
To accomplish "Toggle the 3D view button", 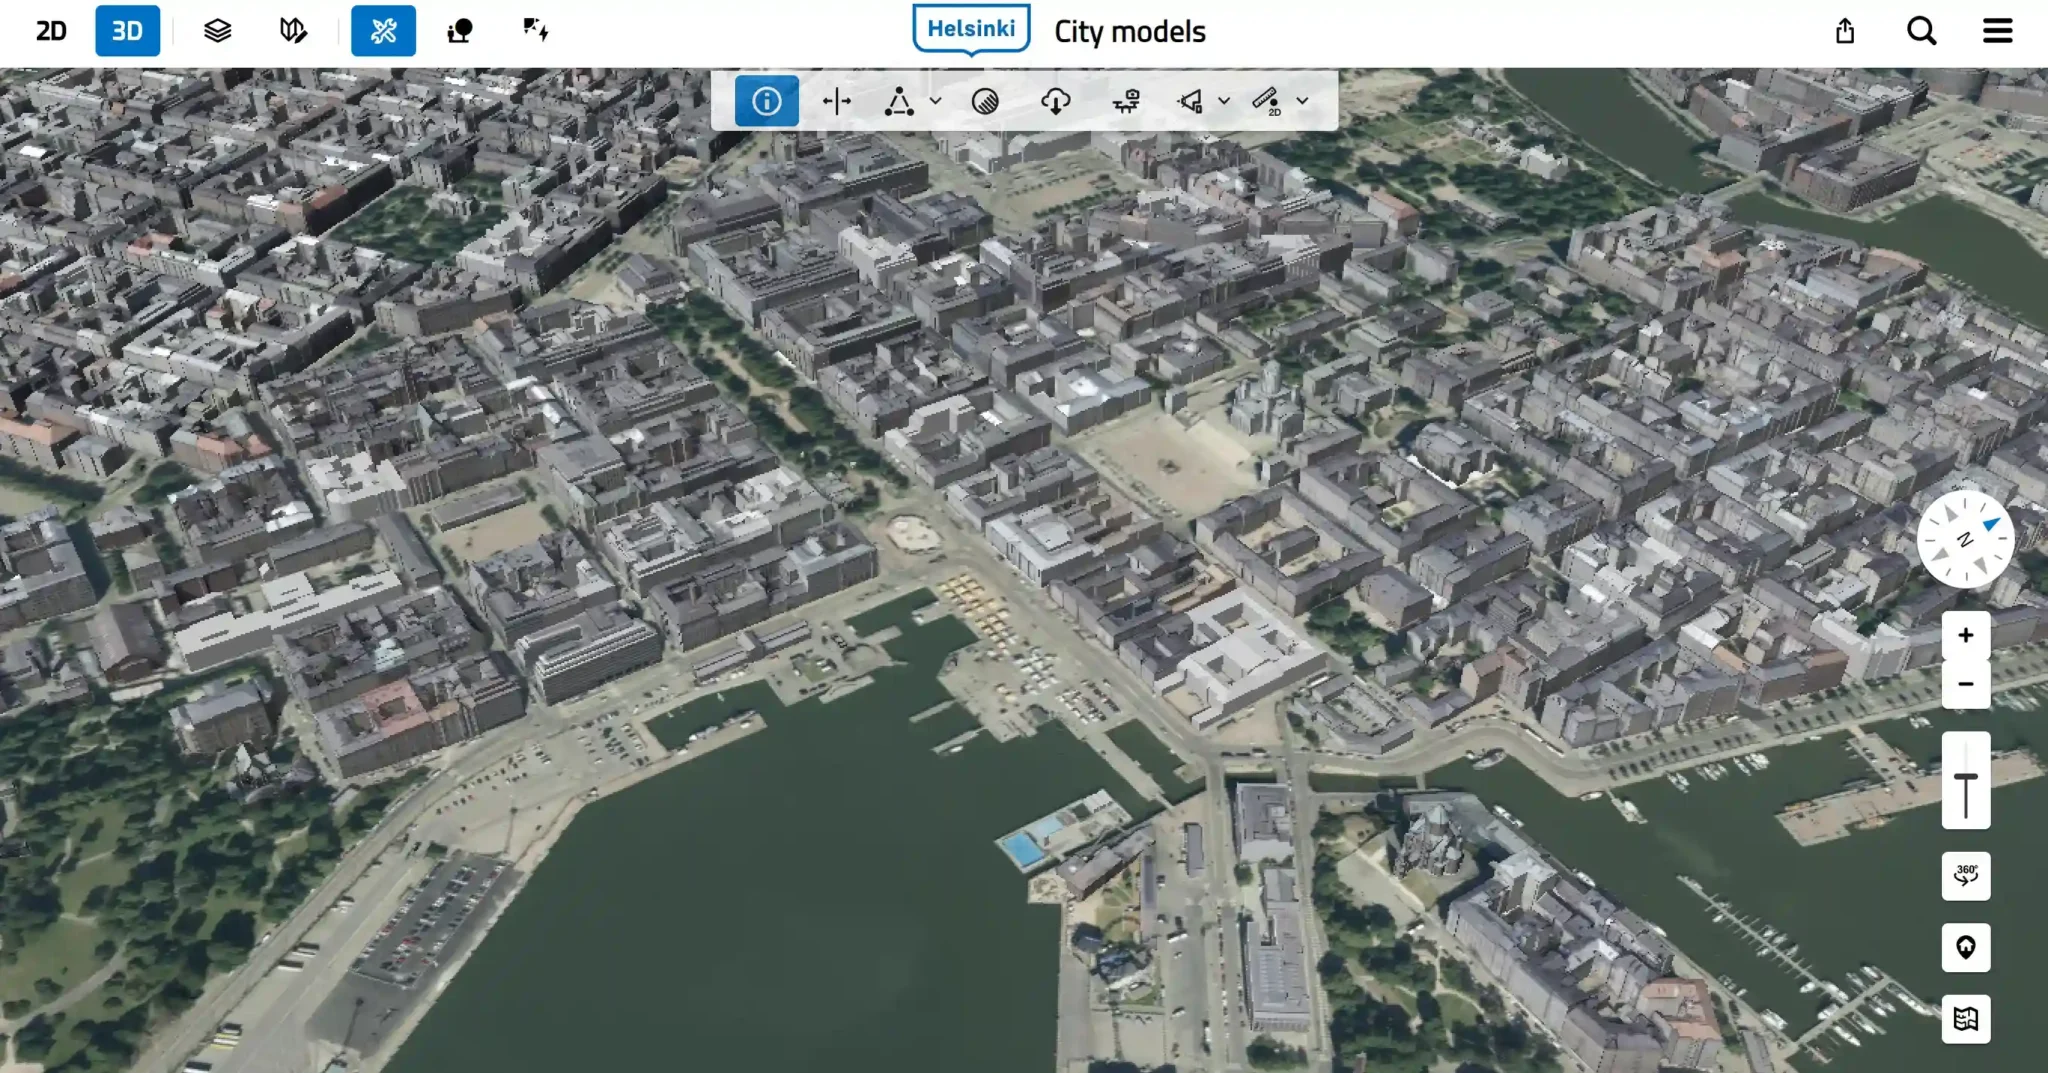I will (x=127, y=31).
